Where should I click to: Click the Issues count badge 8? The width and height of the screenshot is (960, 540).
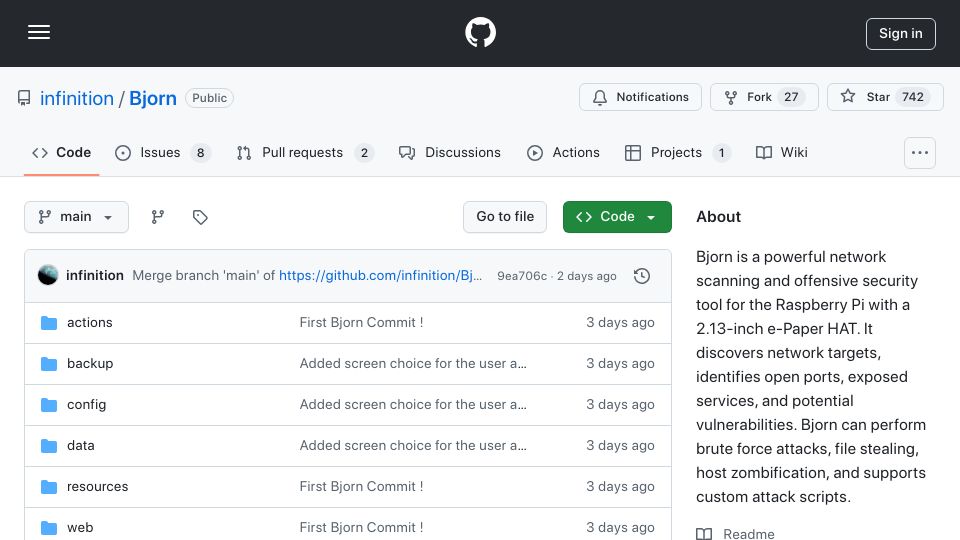pyautogui.click(x=200, y=152)
